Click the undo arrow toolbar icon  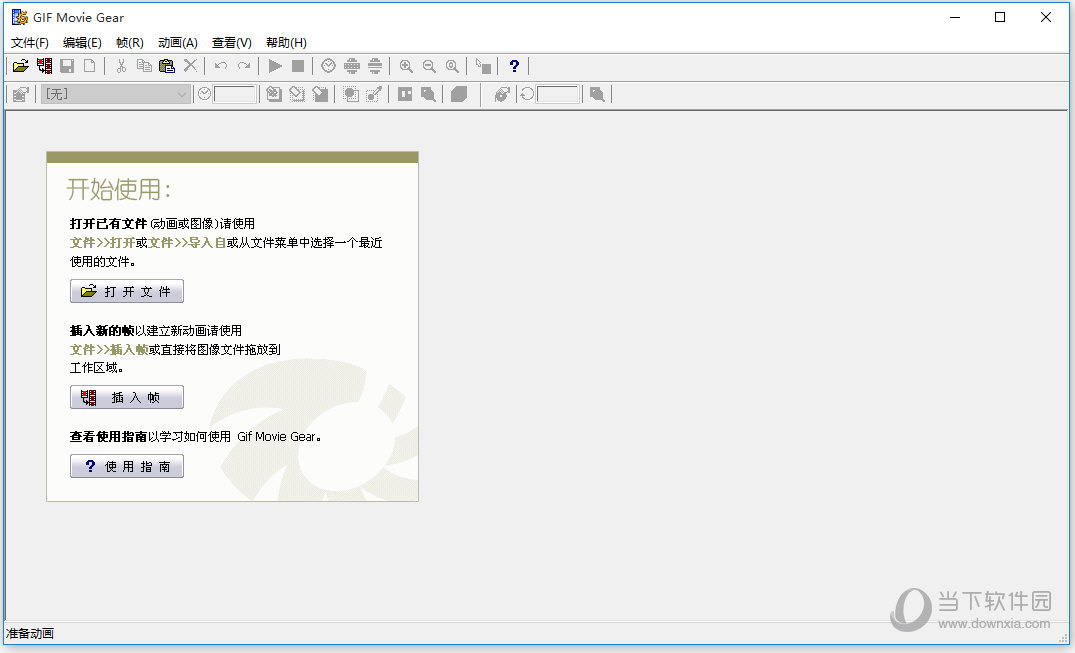coord(221,66)
